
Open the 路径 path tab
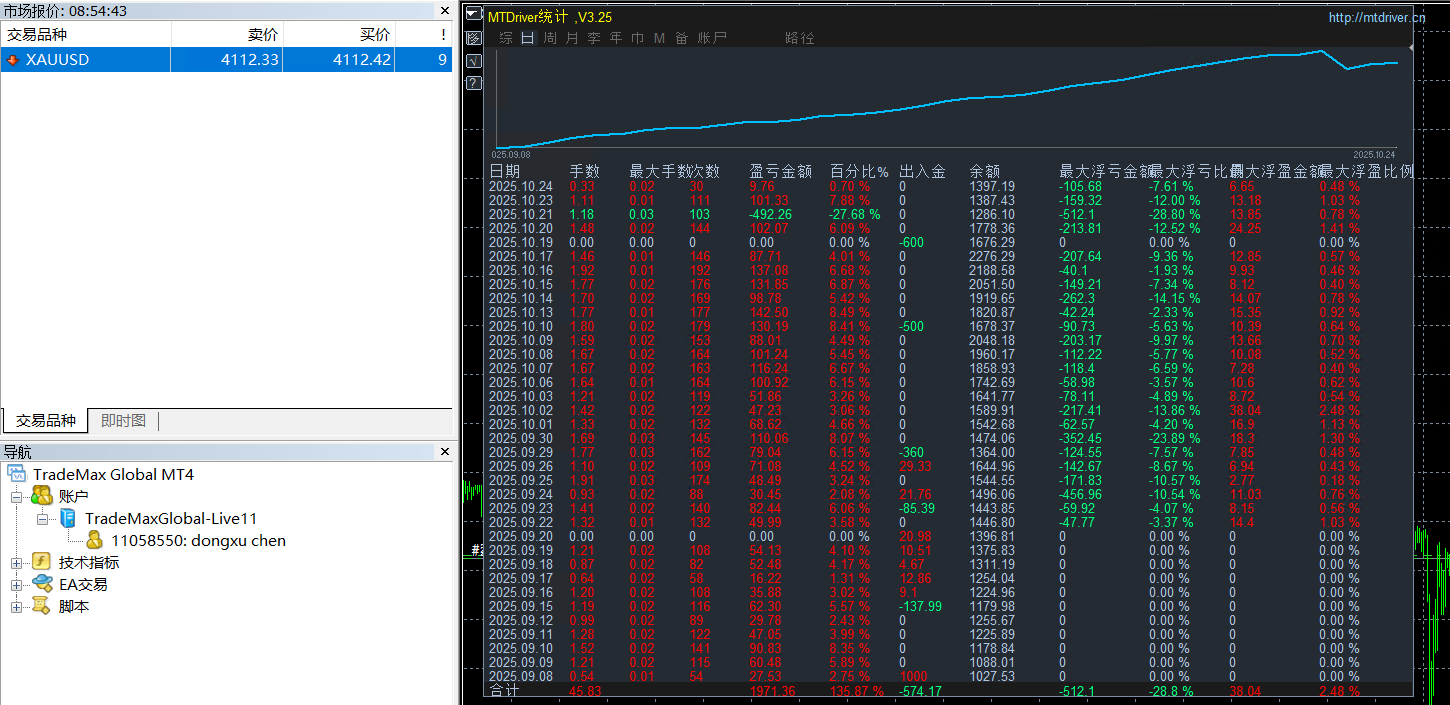[x=800, y=38]
